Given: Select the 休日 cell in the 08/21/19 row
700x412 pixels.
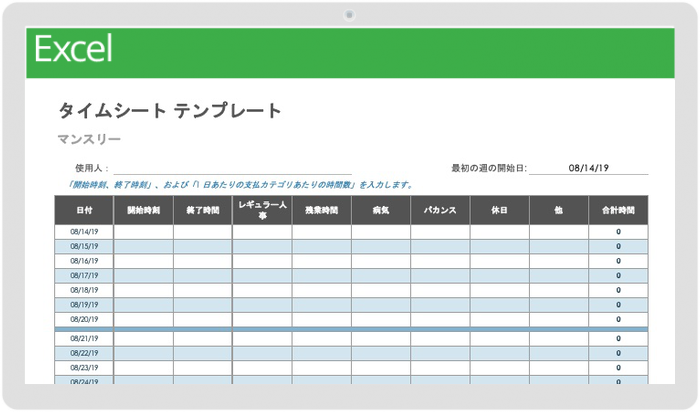Looking at the screenshot, I should [500, 338].
